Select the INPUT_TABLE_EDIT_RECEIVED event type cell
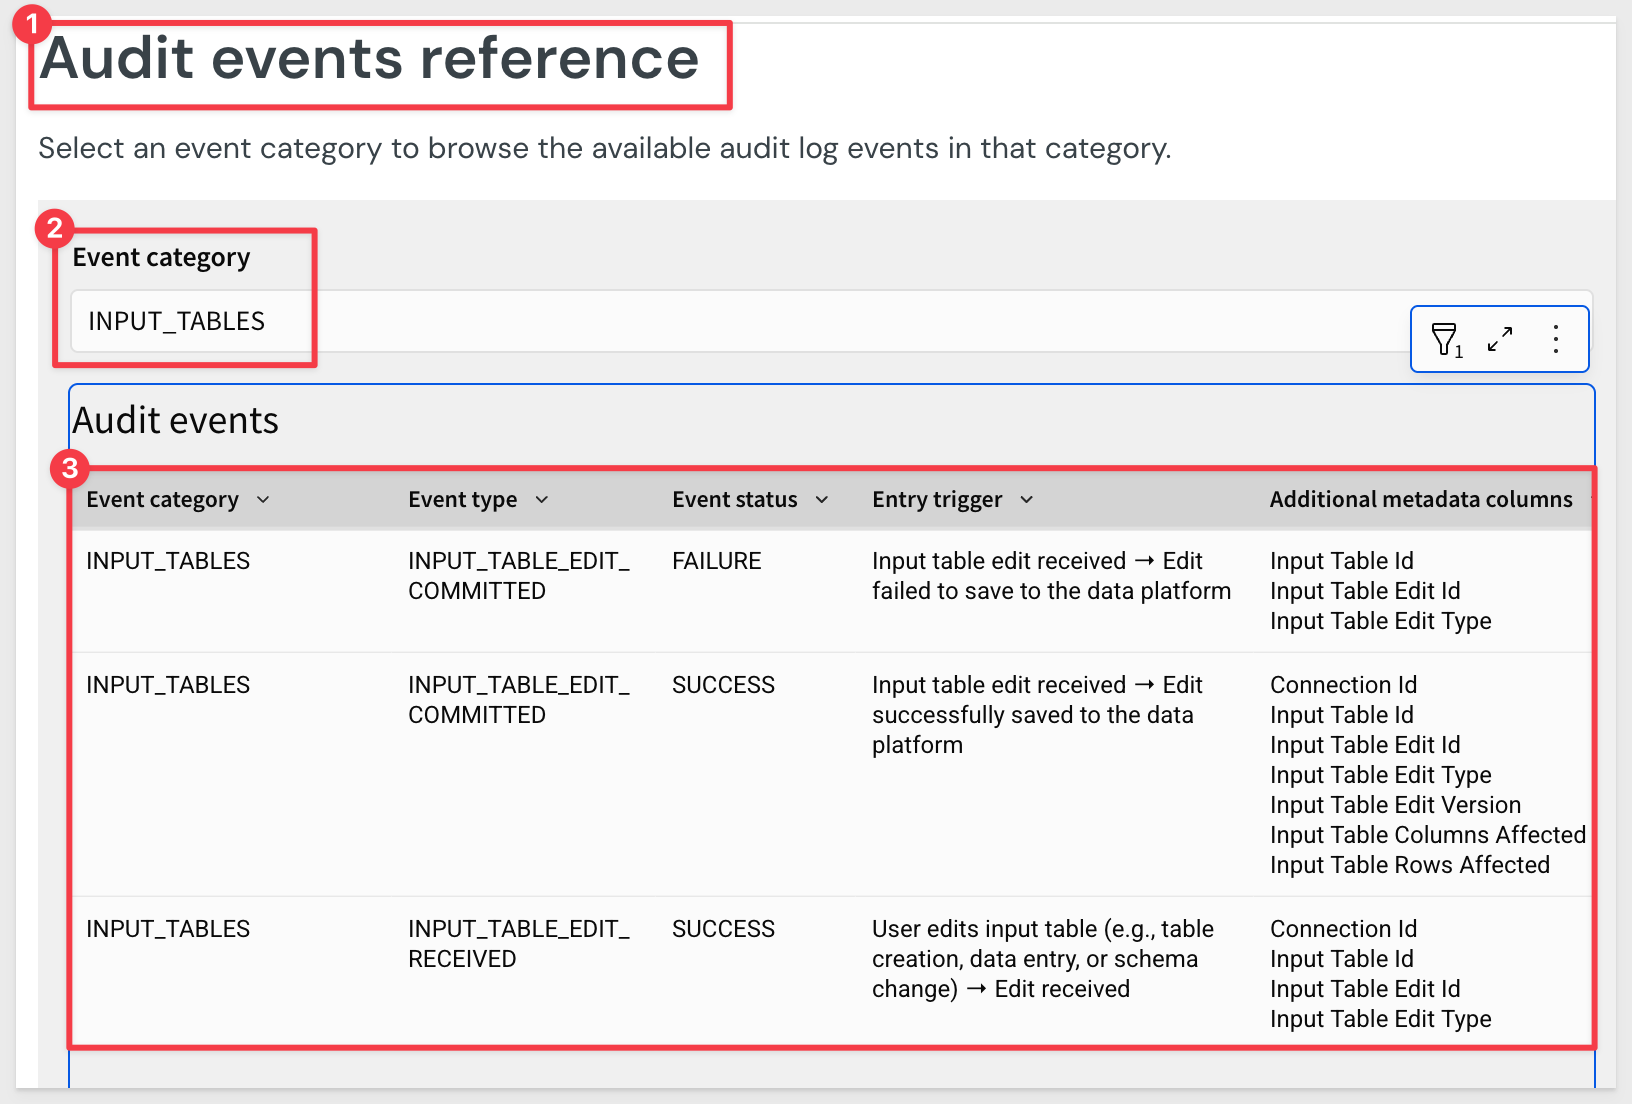Screen dimensions: 1632x1104 point(518,944)
